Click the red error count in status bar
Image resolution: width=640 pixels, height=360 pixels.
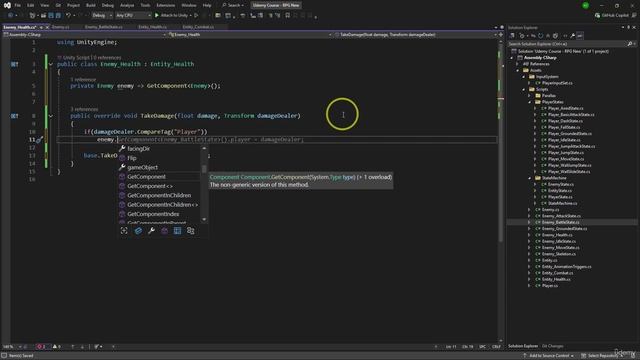(41, 347)
